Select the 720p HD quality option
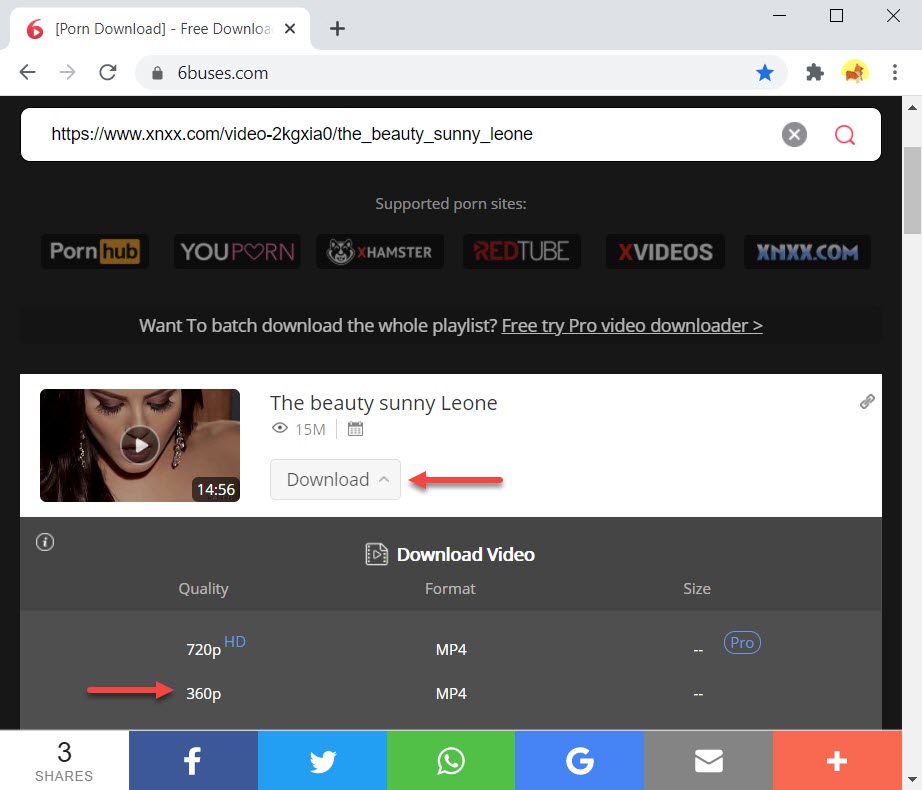Screen dimensions: 922x790 [215, 647]
